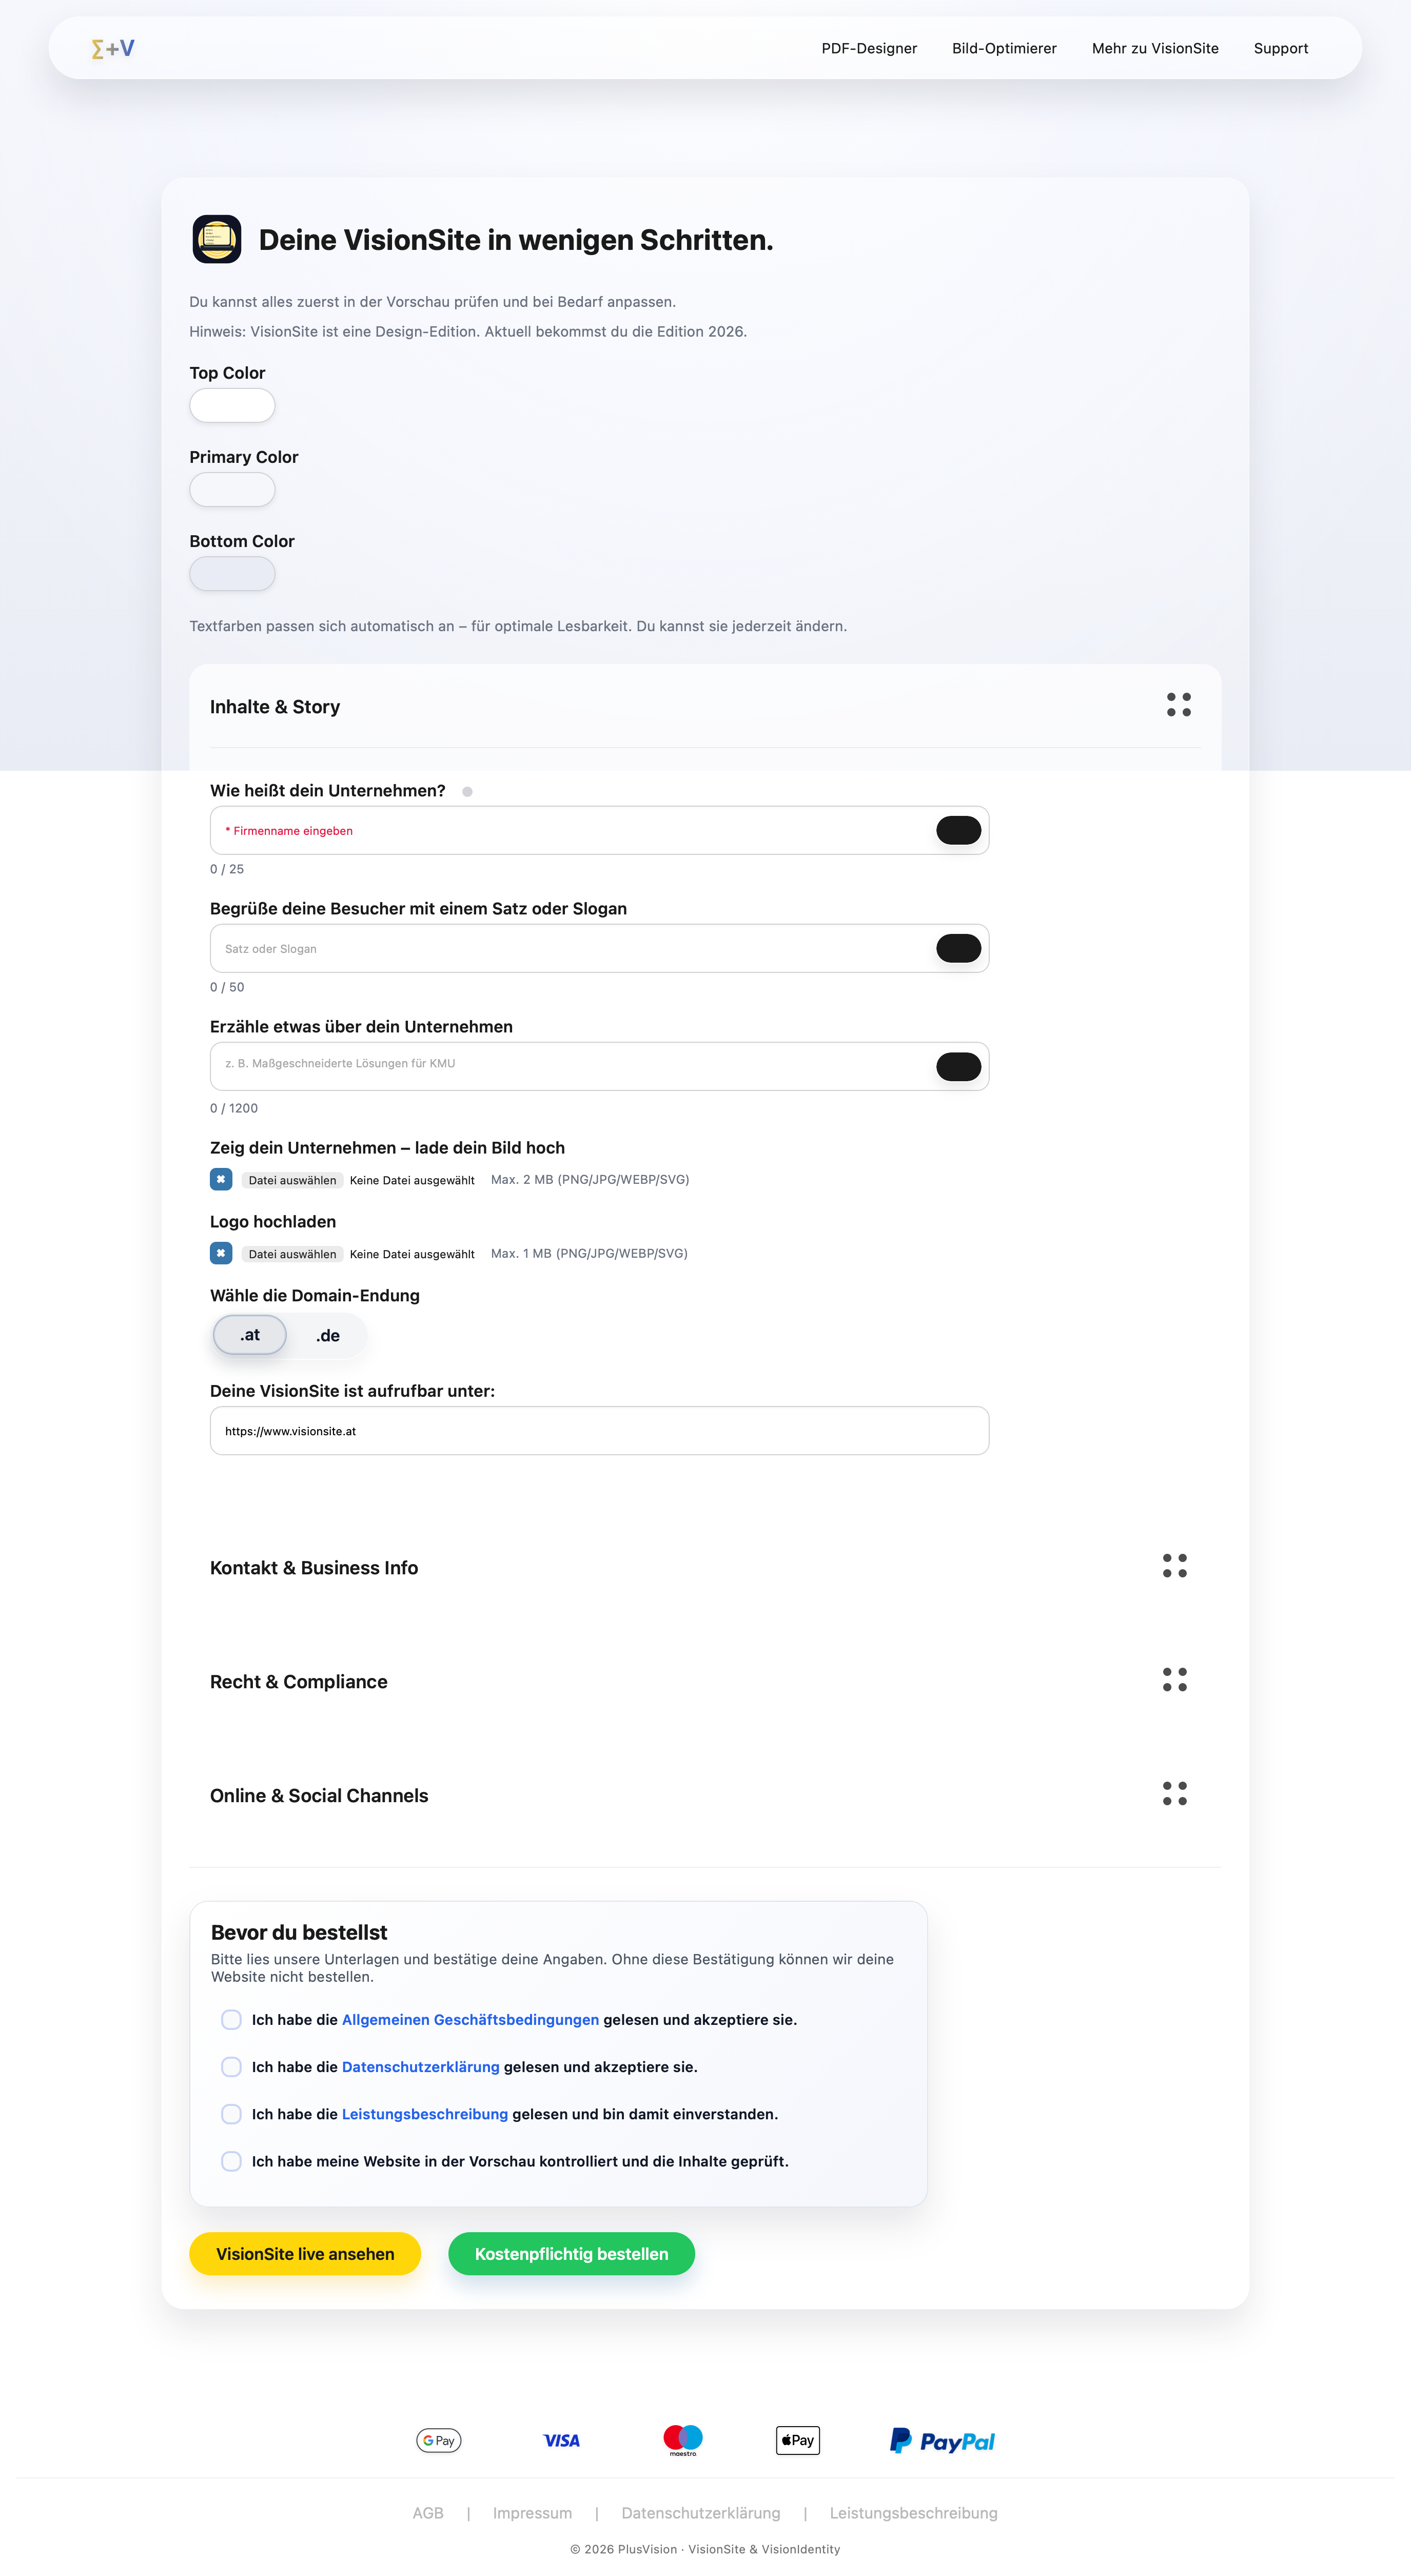Check the Leistungsbeschreibung agreement checkbox
Image resolution: width=1411 pixels, height=2576 pixels.
coord(231,2113)
